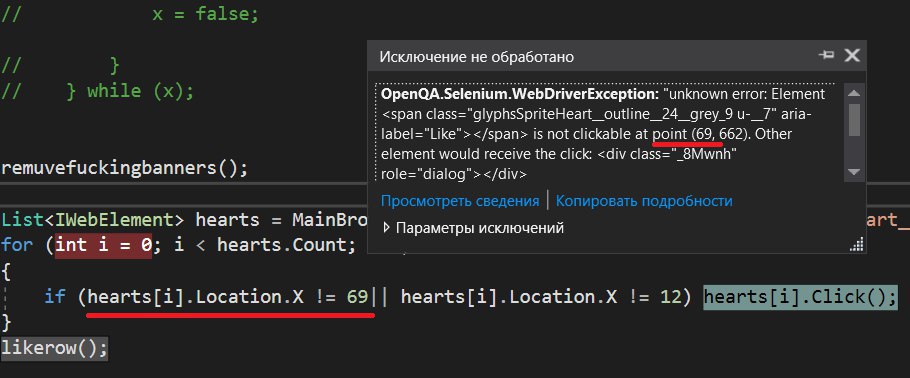
Task: Click the '// } while (x);' comment
Action: (x=97, y=91)
